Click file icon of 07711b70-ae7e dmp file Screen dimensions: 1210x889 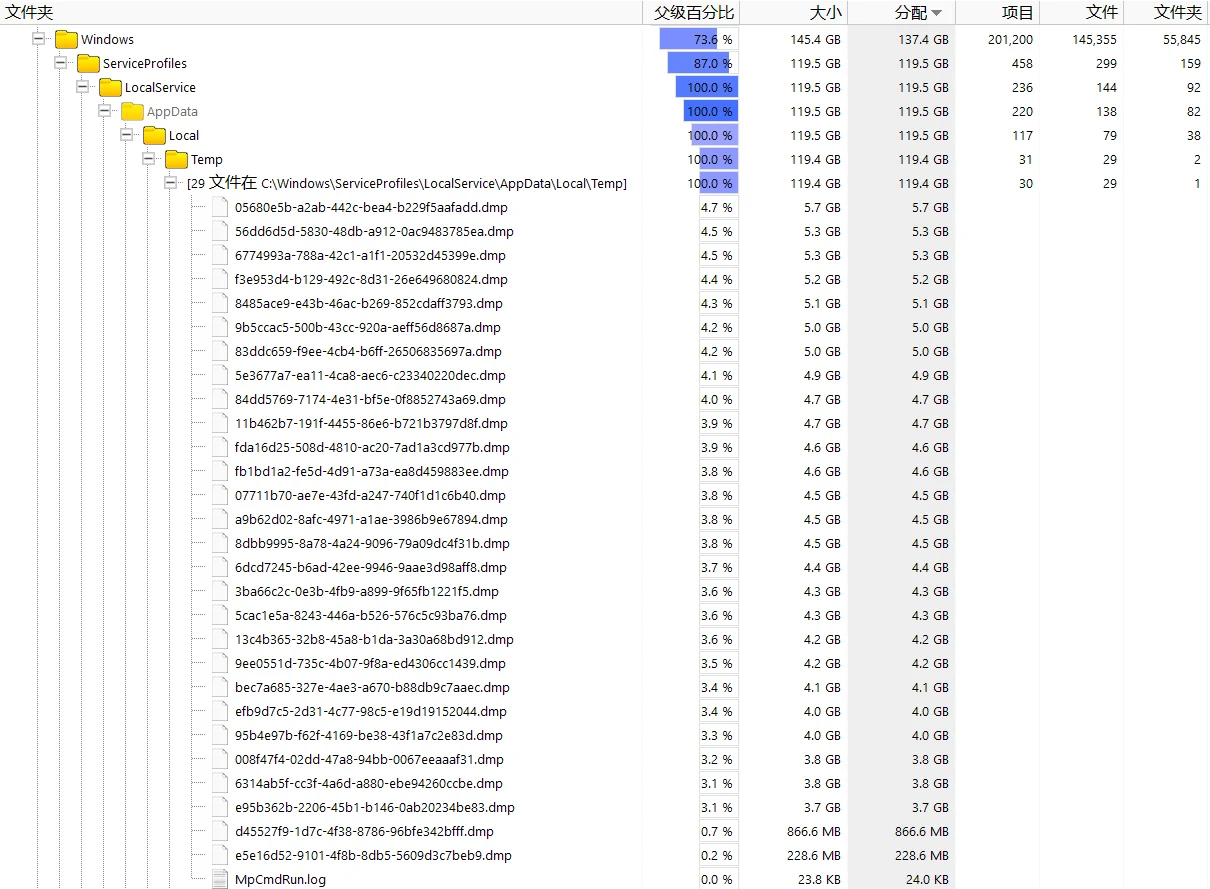(x=220, y=495)
